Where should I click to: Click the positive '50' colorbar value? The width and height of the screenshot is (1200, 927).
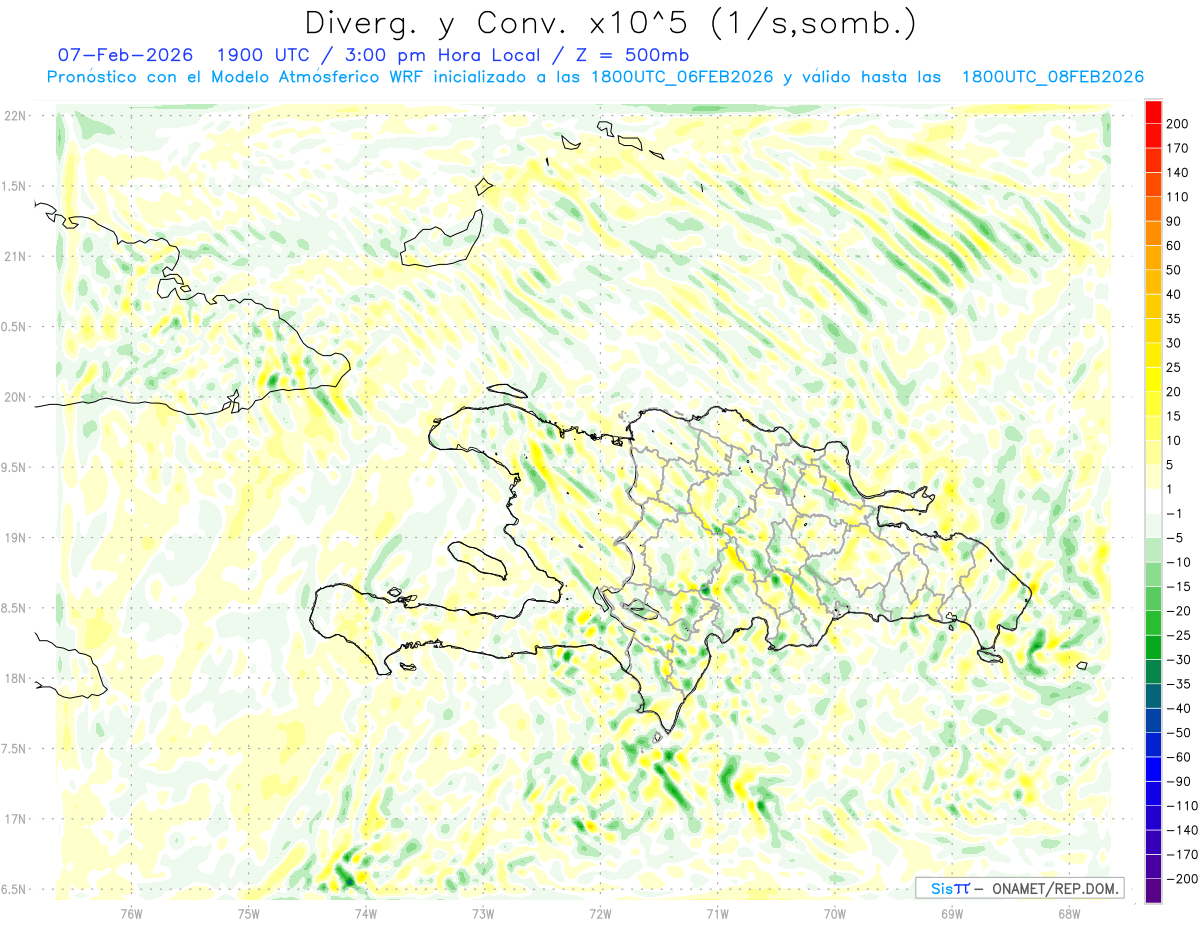pos(1175,270)
